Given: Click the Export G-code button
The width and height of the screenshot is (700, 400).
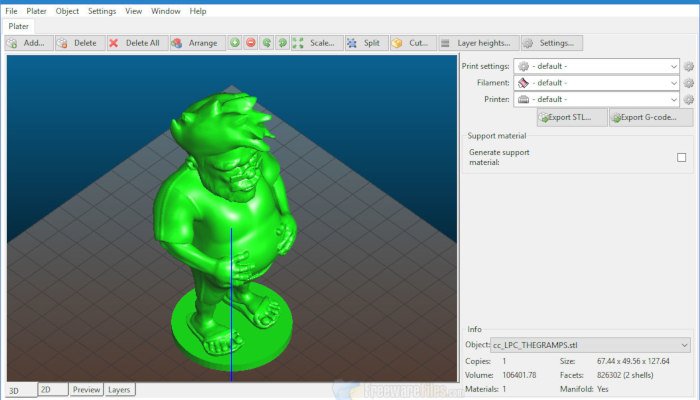Looking at the screenshot, I should 651,117.
